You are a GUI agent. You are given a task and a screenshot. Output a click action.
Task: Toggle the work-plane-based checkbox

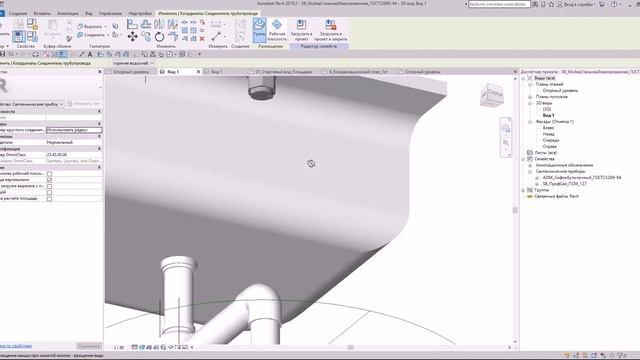pos(49,174)
